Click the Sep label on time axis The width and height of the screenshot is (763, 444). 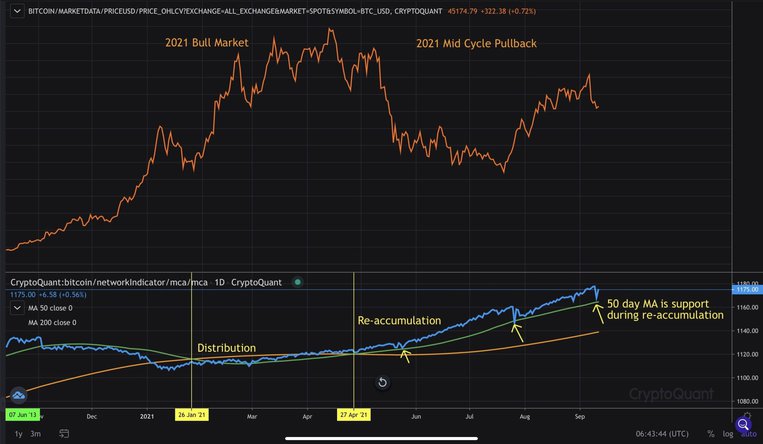[580, 416]
